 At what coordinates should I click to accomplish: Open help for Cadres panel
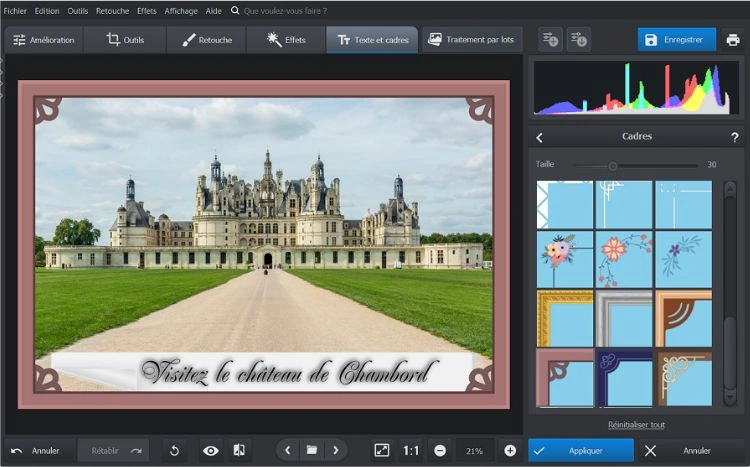[x=735, y=138]
